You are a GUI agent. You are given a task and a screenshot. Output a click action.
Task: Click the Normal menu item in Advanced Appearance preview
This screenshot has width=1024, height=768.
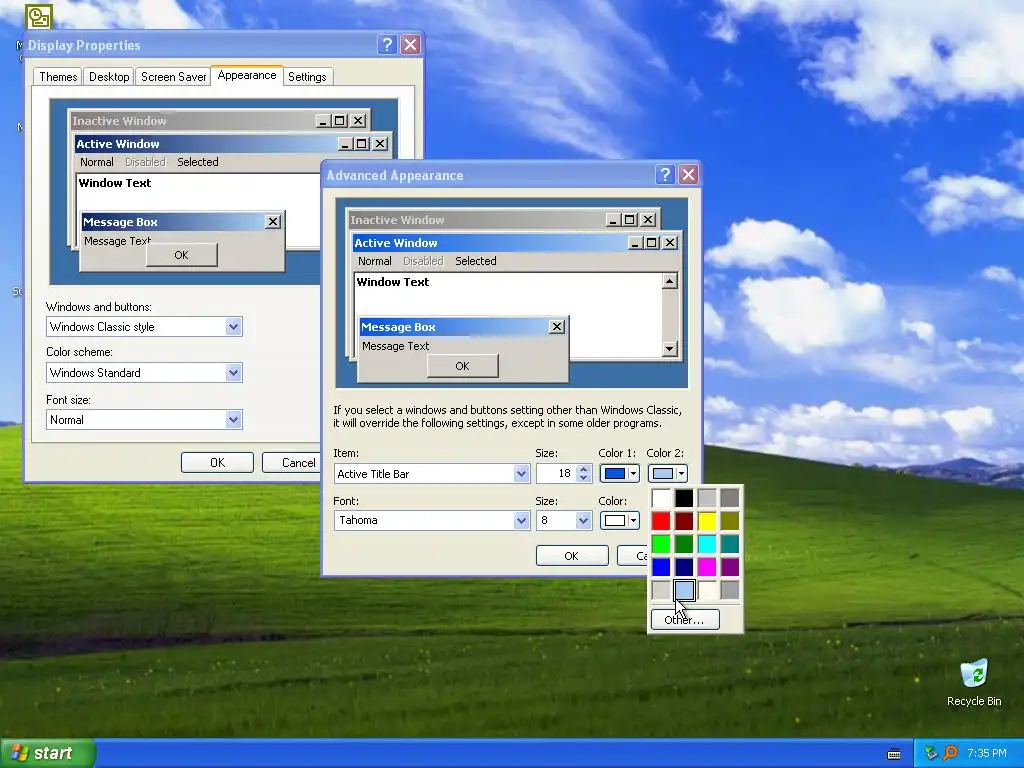(374, 261)
